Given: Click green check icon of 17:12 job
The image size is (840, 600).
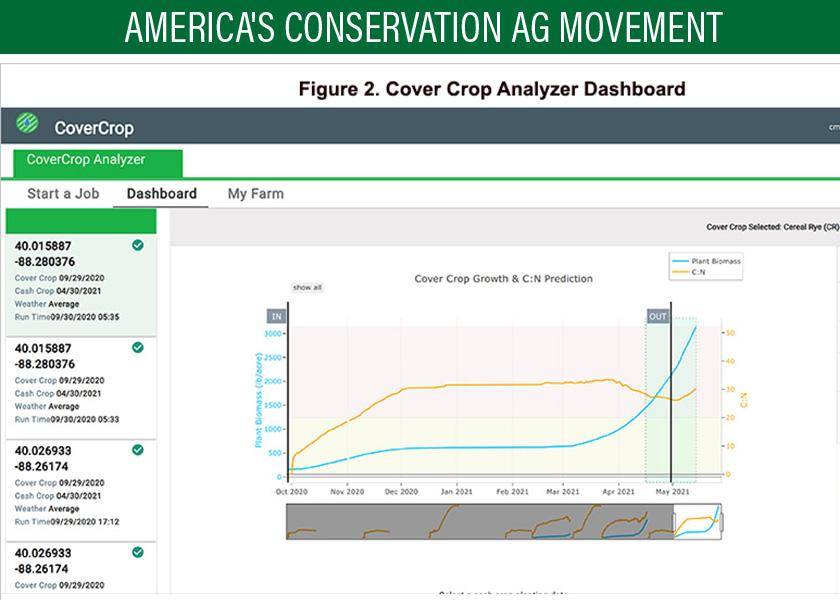Looking at the screenshot, I should [x=138, y=449].
